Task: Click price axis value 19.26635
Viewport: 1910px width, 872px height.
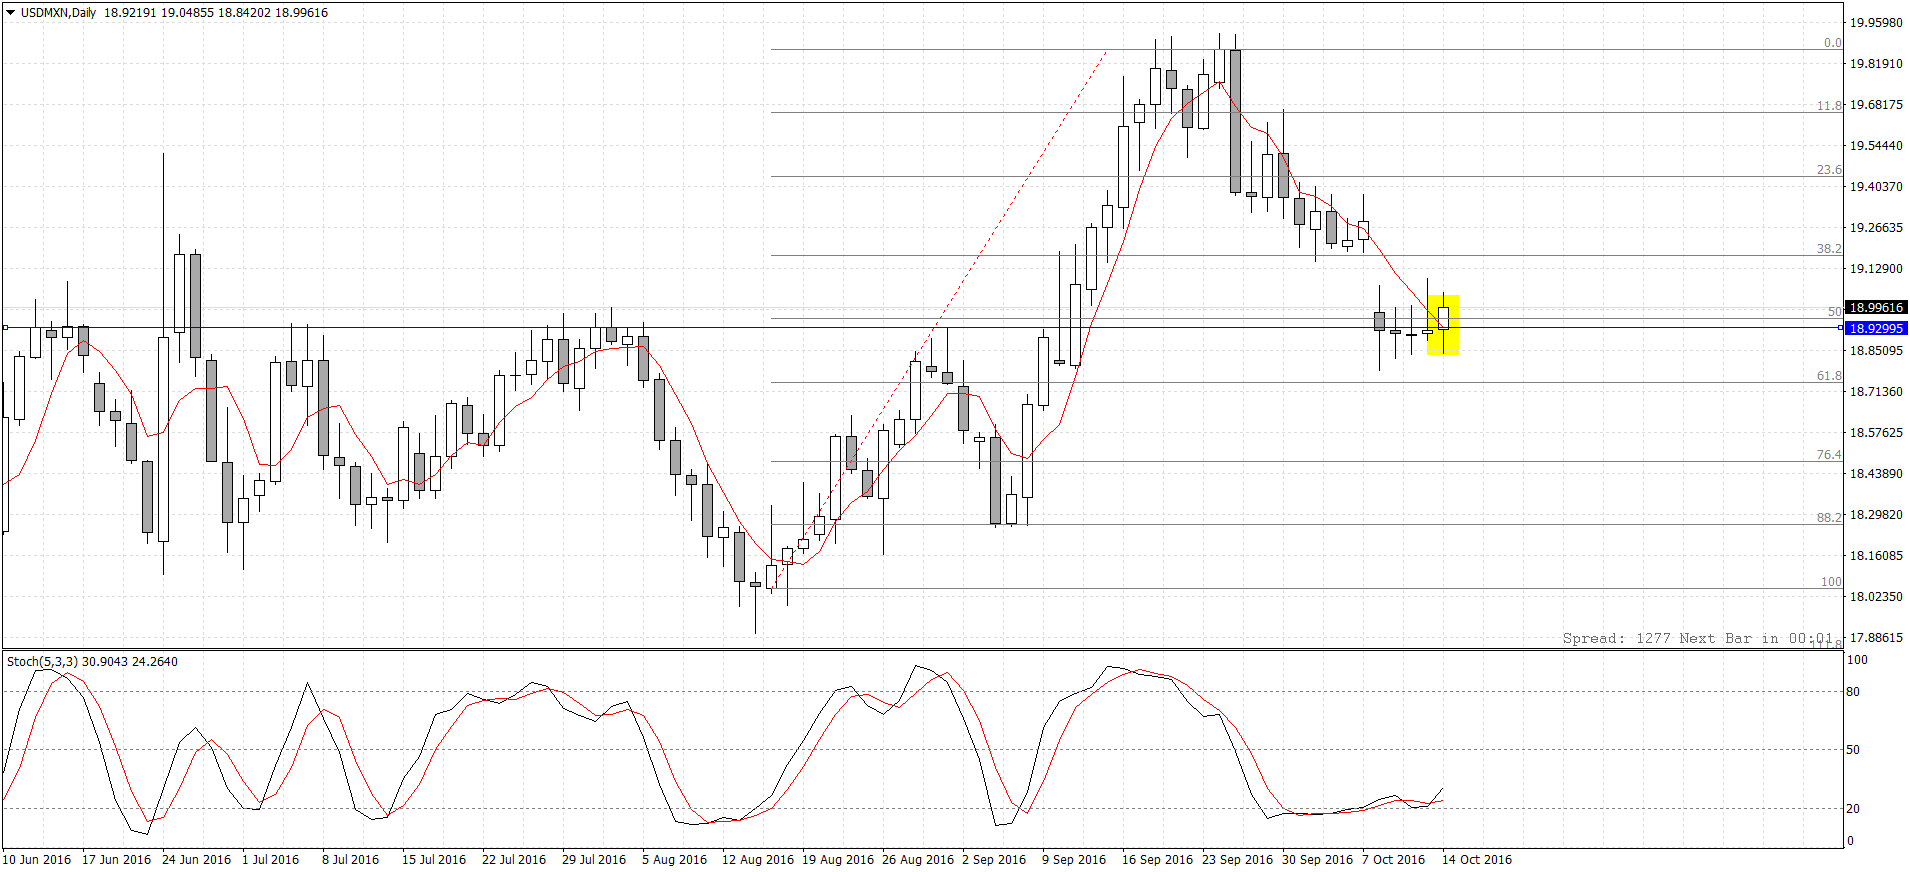Action: pyautogui.click(x=1876, y=227)
